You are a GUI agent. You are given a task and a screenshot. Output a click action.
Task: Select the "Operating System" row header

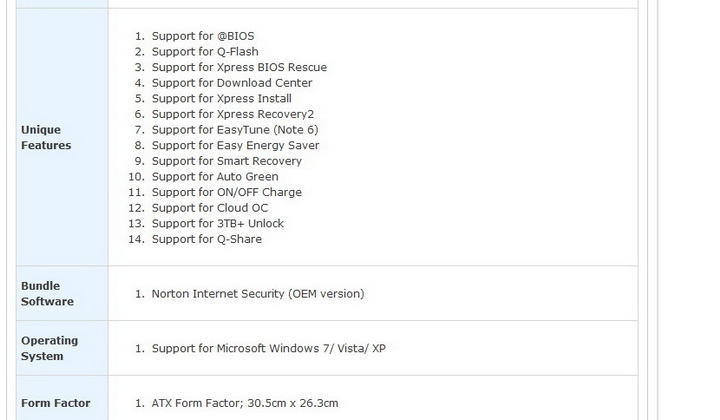click(49, 348)
